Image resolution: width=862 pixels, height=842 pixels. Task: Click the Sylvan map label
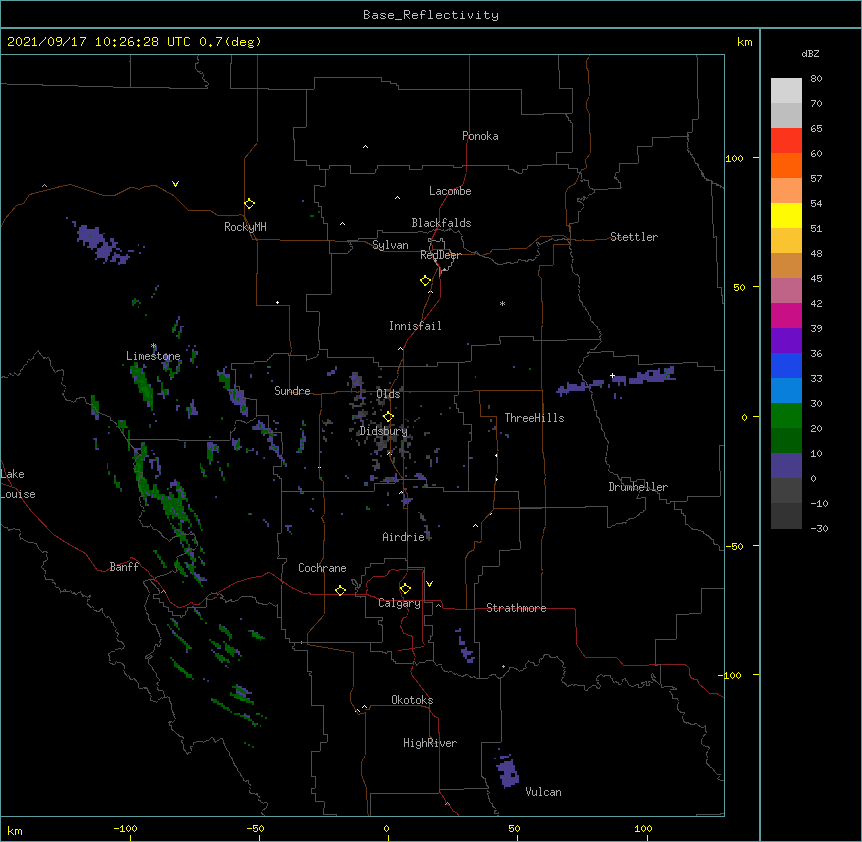[390, 245]
